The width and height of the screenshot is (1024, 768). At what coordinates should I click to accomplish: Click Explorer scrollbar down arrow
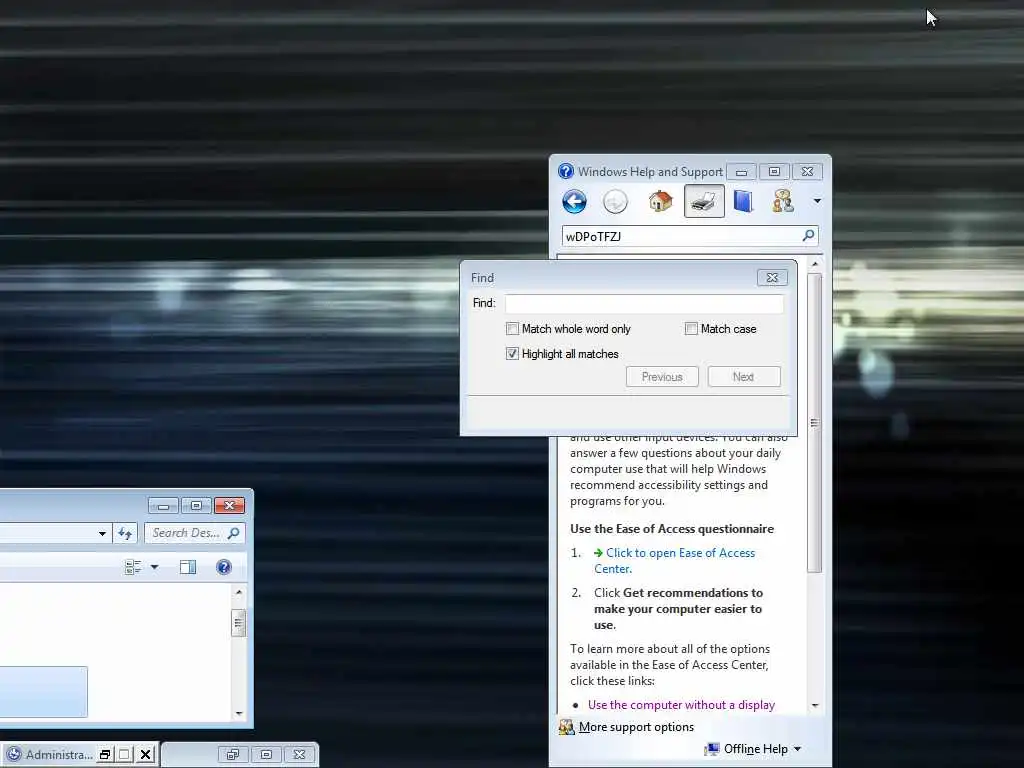(239, 713)
